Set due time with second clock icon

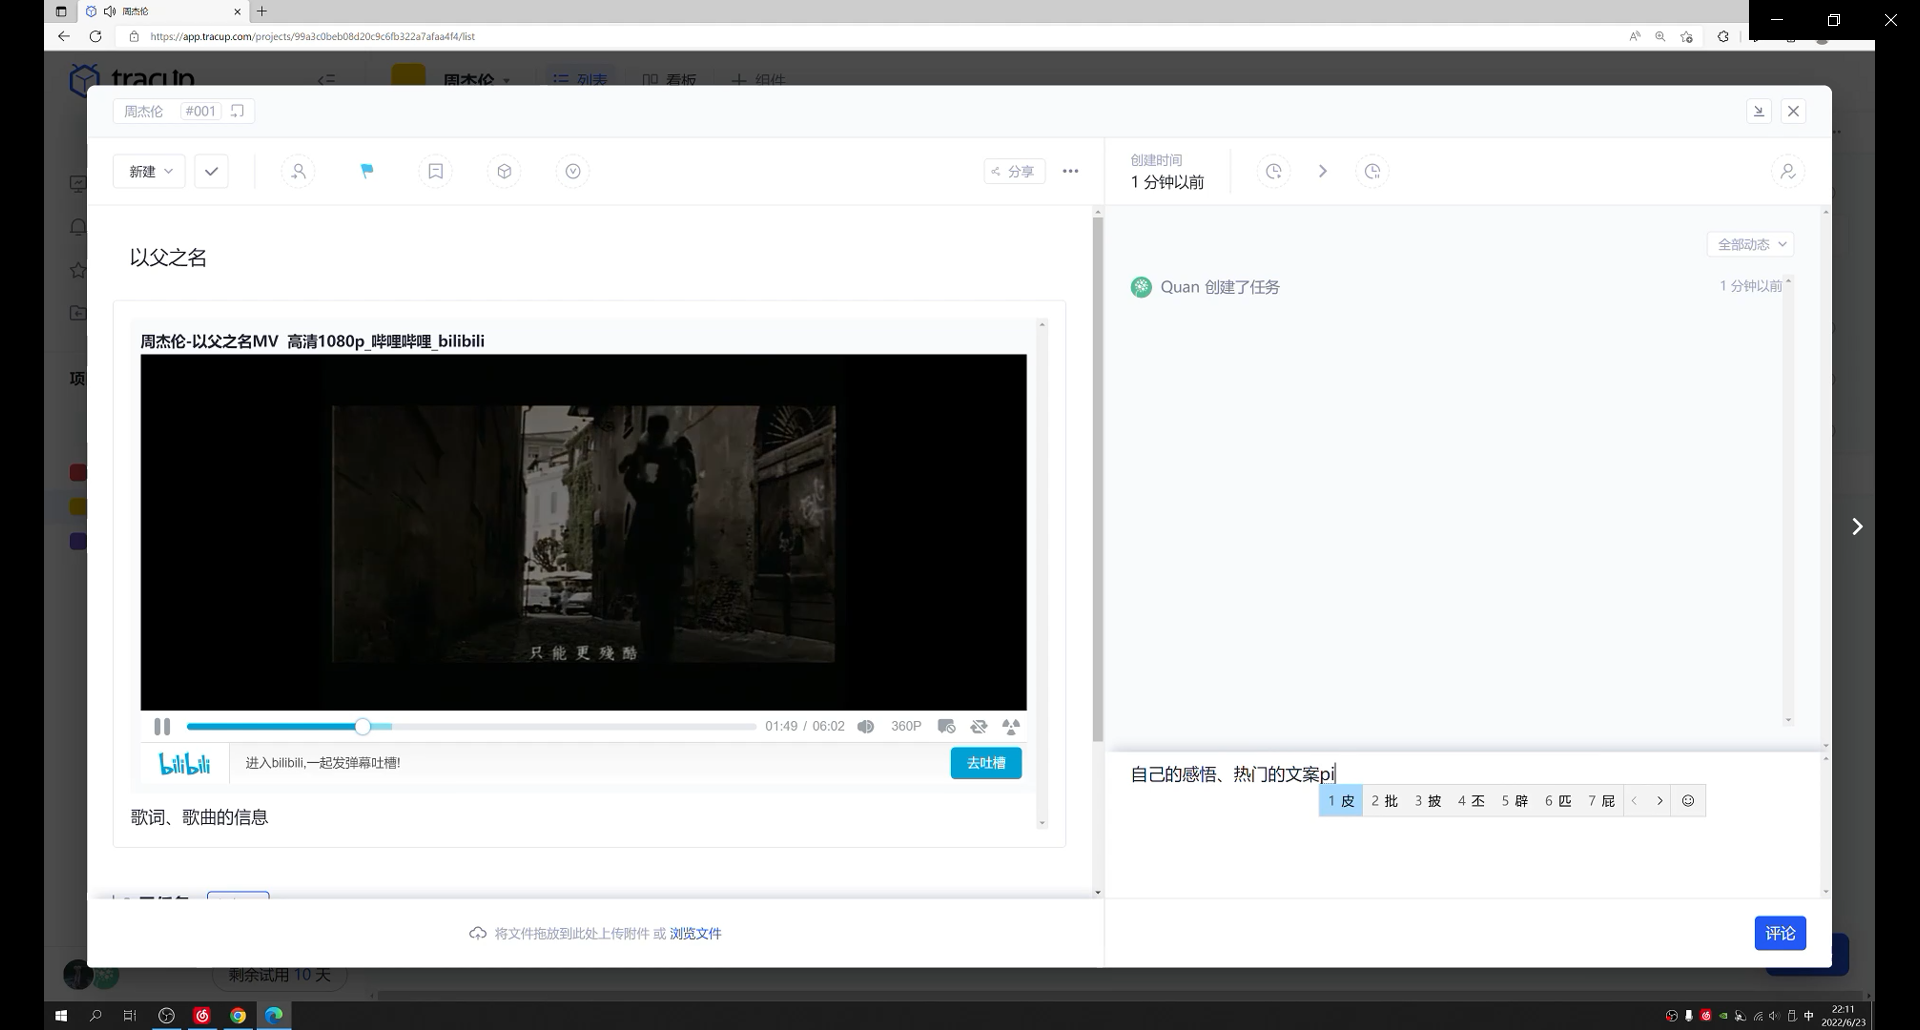pyautogui.click(x=1372, y=172)
